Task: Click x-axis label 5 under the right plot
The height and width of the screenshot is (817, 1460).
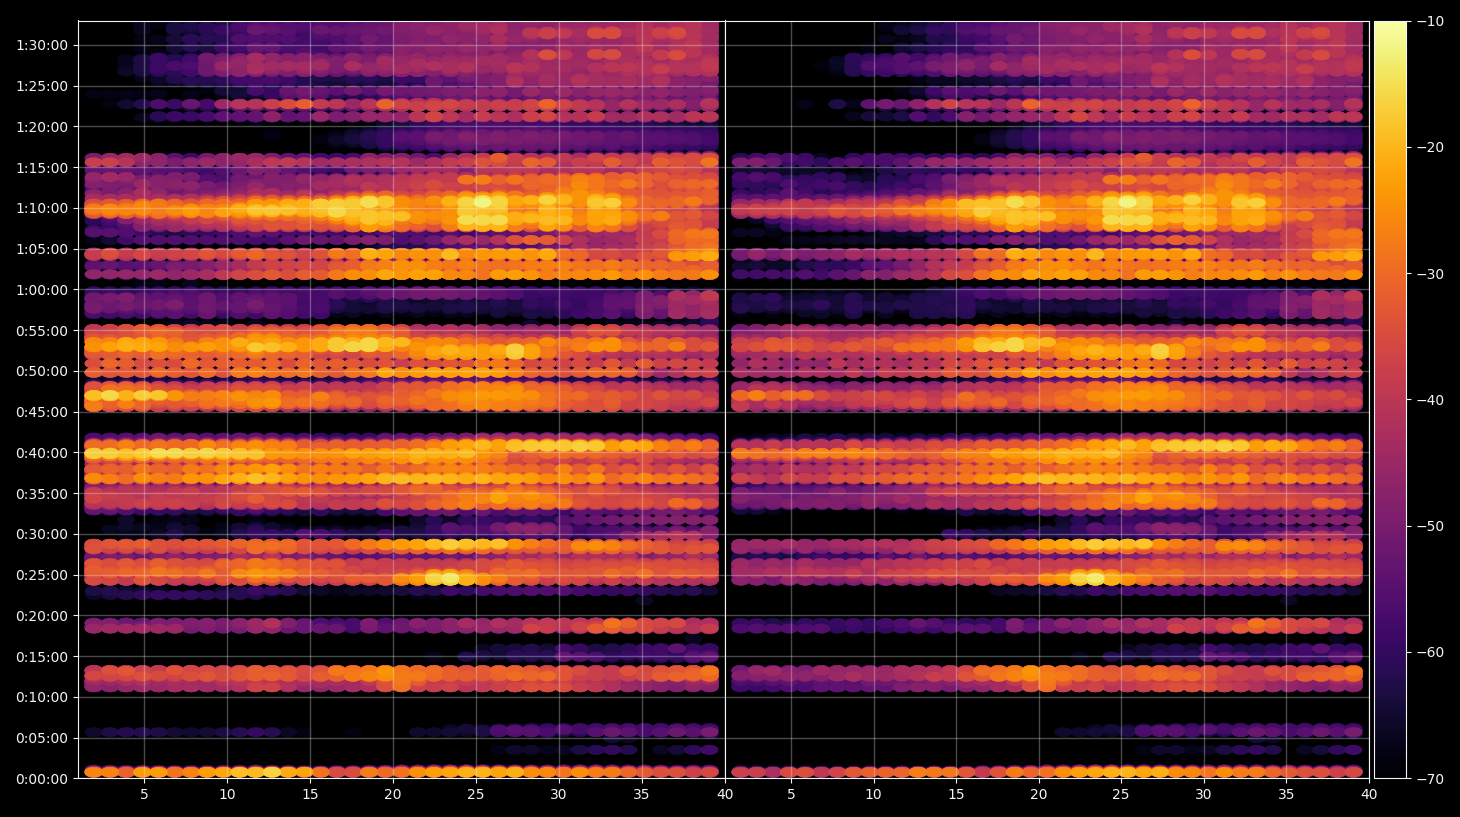Action: tap(791, 795)
